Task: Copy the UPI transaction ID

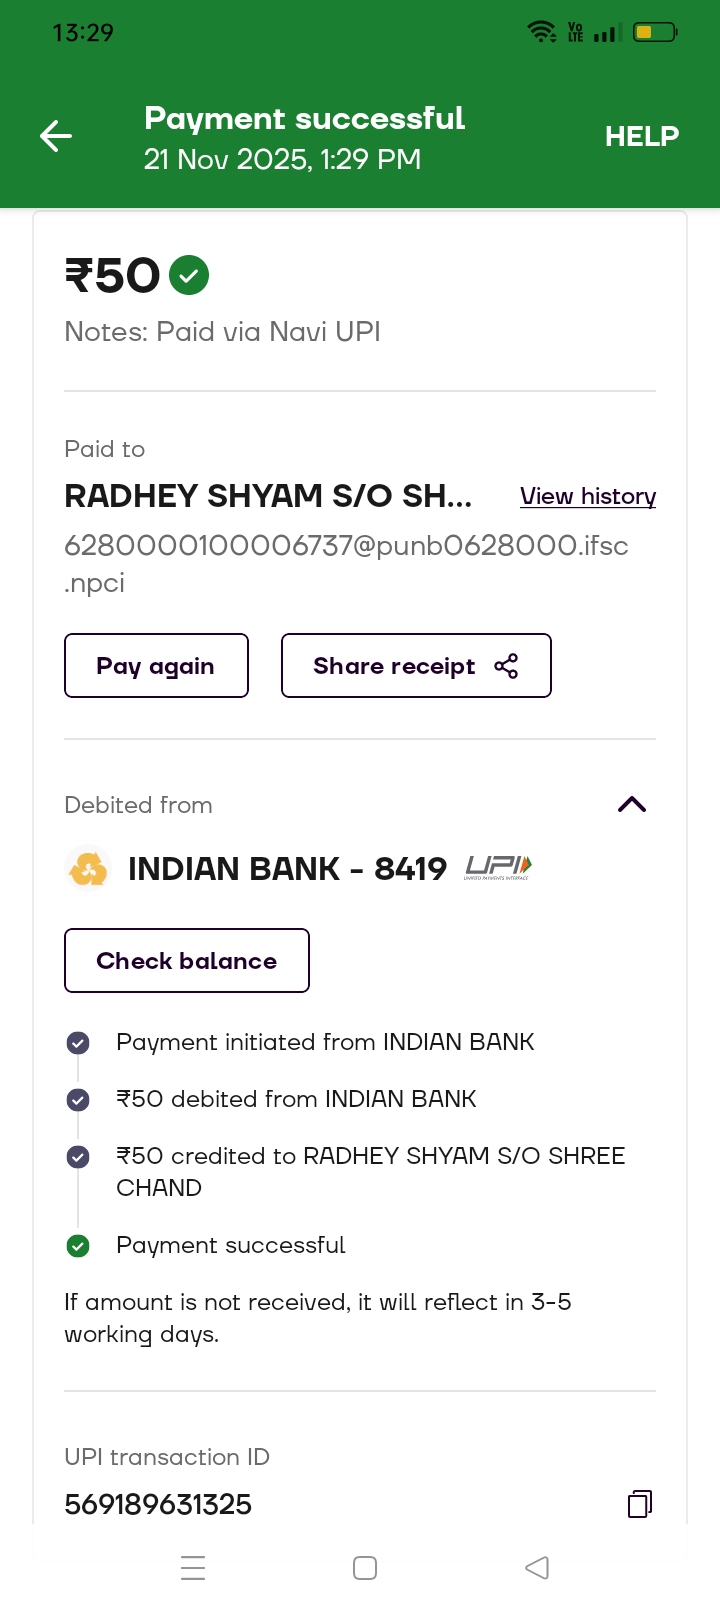Action: 640,1503
